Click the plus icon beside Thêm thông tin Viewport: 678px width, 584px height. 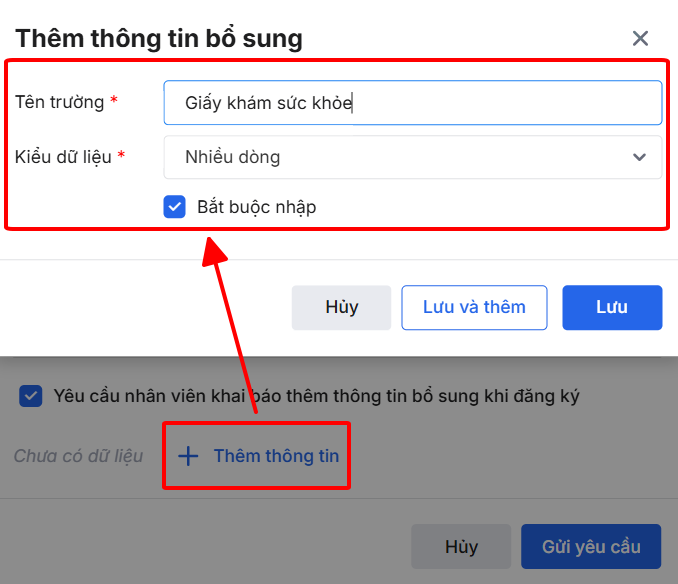[188, 456]
